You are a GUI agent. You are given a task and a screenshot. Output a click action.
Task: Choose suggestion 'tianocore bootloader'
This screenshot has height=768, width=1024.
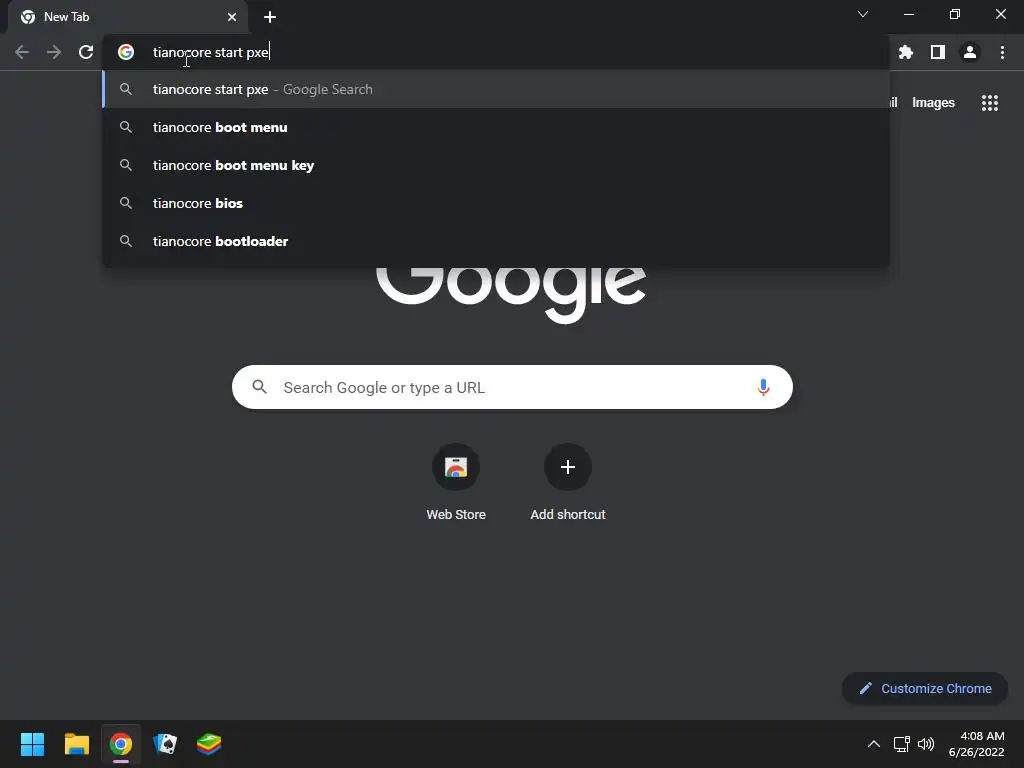496,241
